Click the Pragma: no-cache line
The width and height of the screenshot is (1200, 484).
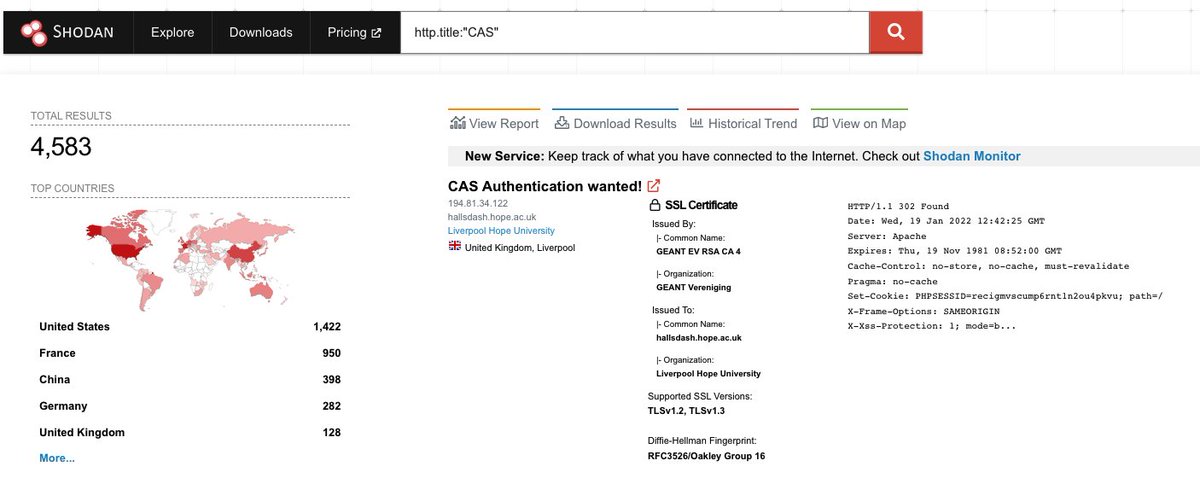pos(891,281)
